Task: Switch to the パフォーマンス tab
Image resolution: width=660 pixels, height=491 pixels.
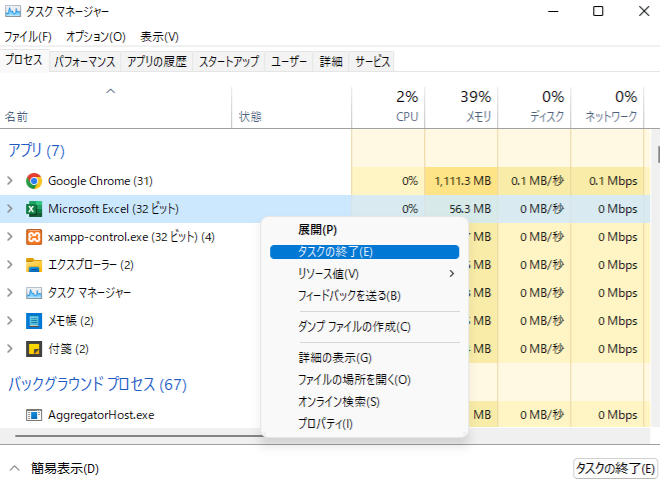Action: point(84,61)
